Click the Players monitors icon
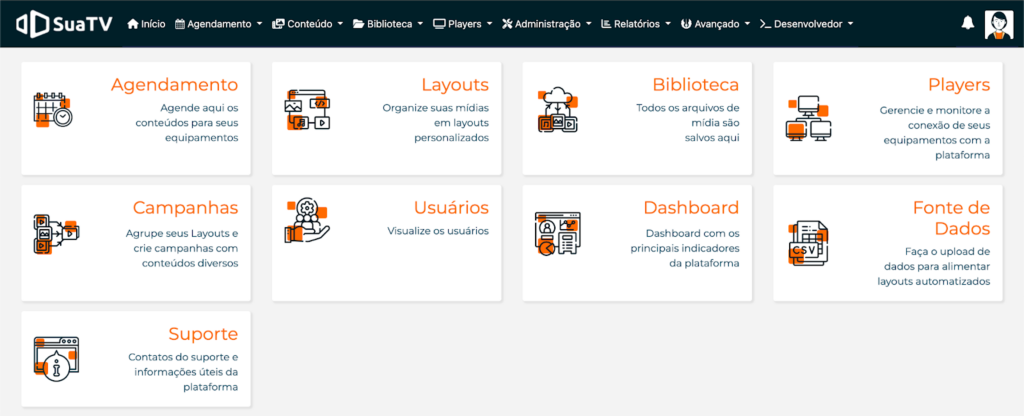This screenshot has width=1024, height=416. coord(808,118)
